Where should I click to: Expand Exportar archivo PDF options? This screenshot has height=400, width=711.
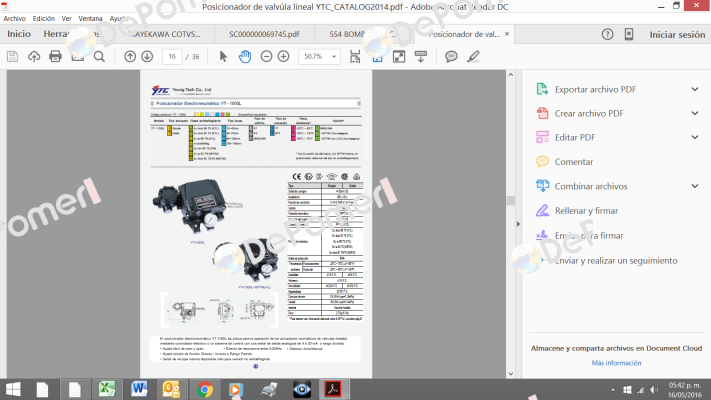pyautogui.click(x=695, y=89)
